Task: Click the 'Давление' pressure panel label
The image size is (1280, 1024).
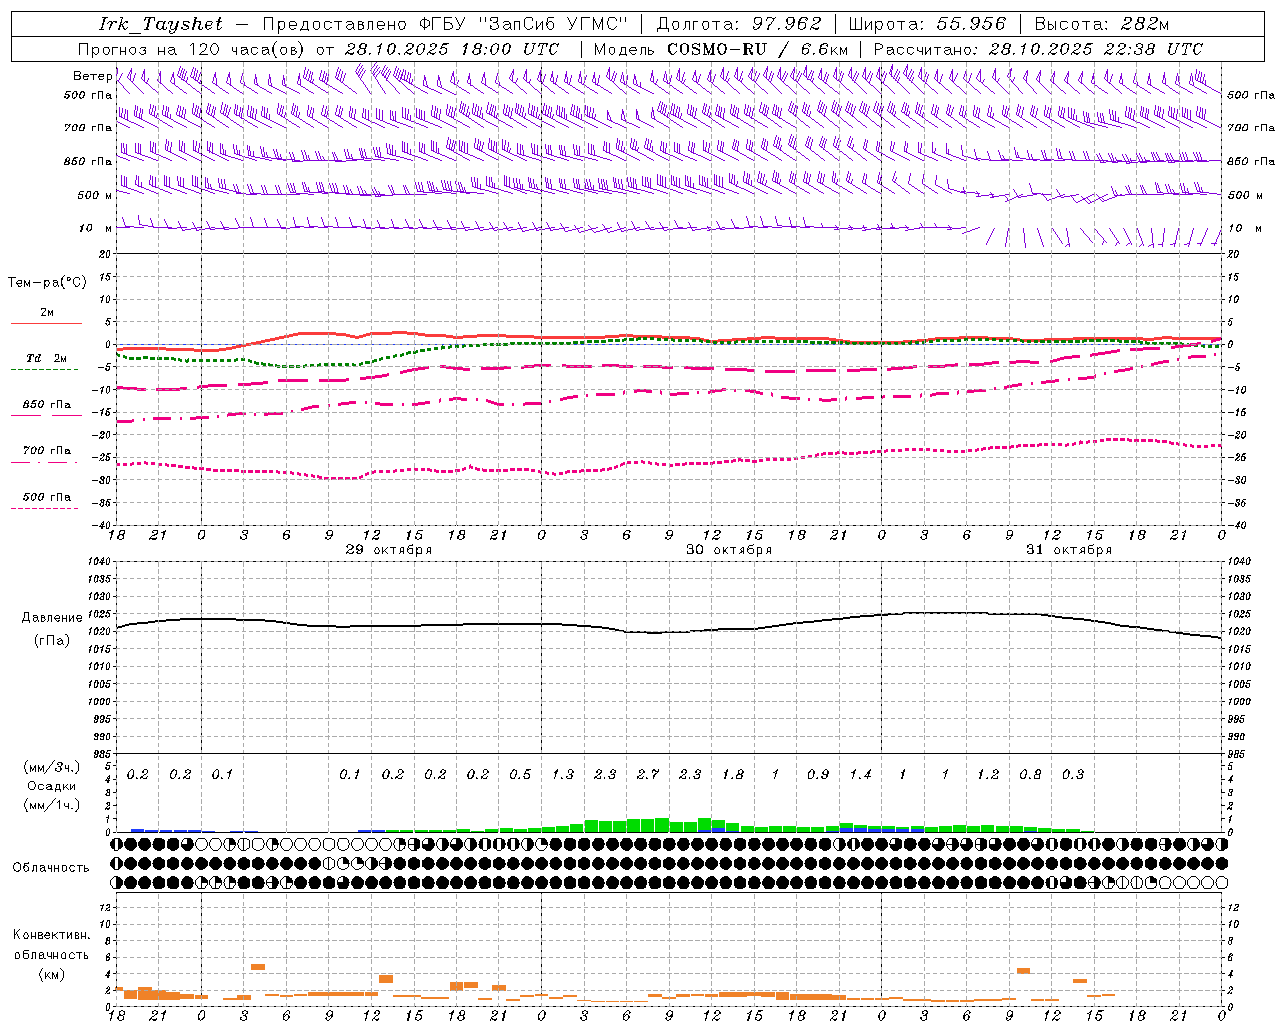Action: (52, 618)
